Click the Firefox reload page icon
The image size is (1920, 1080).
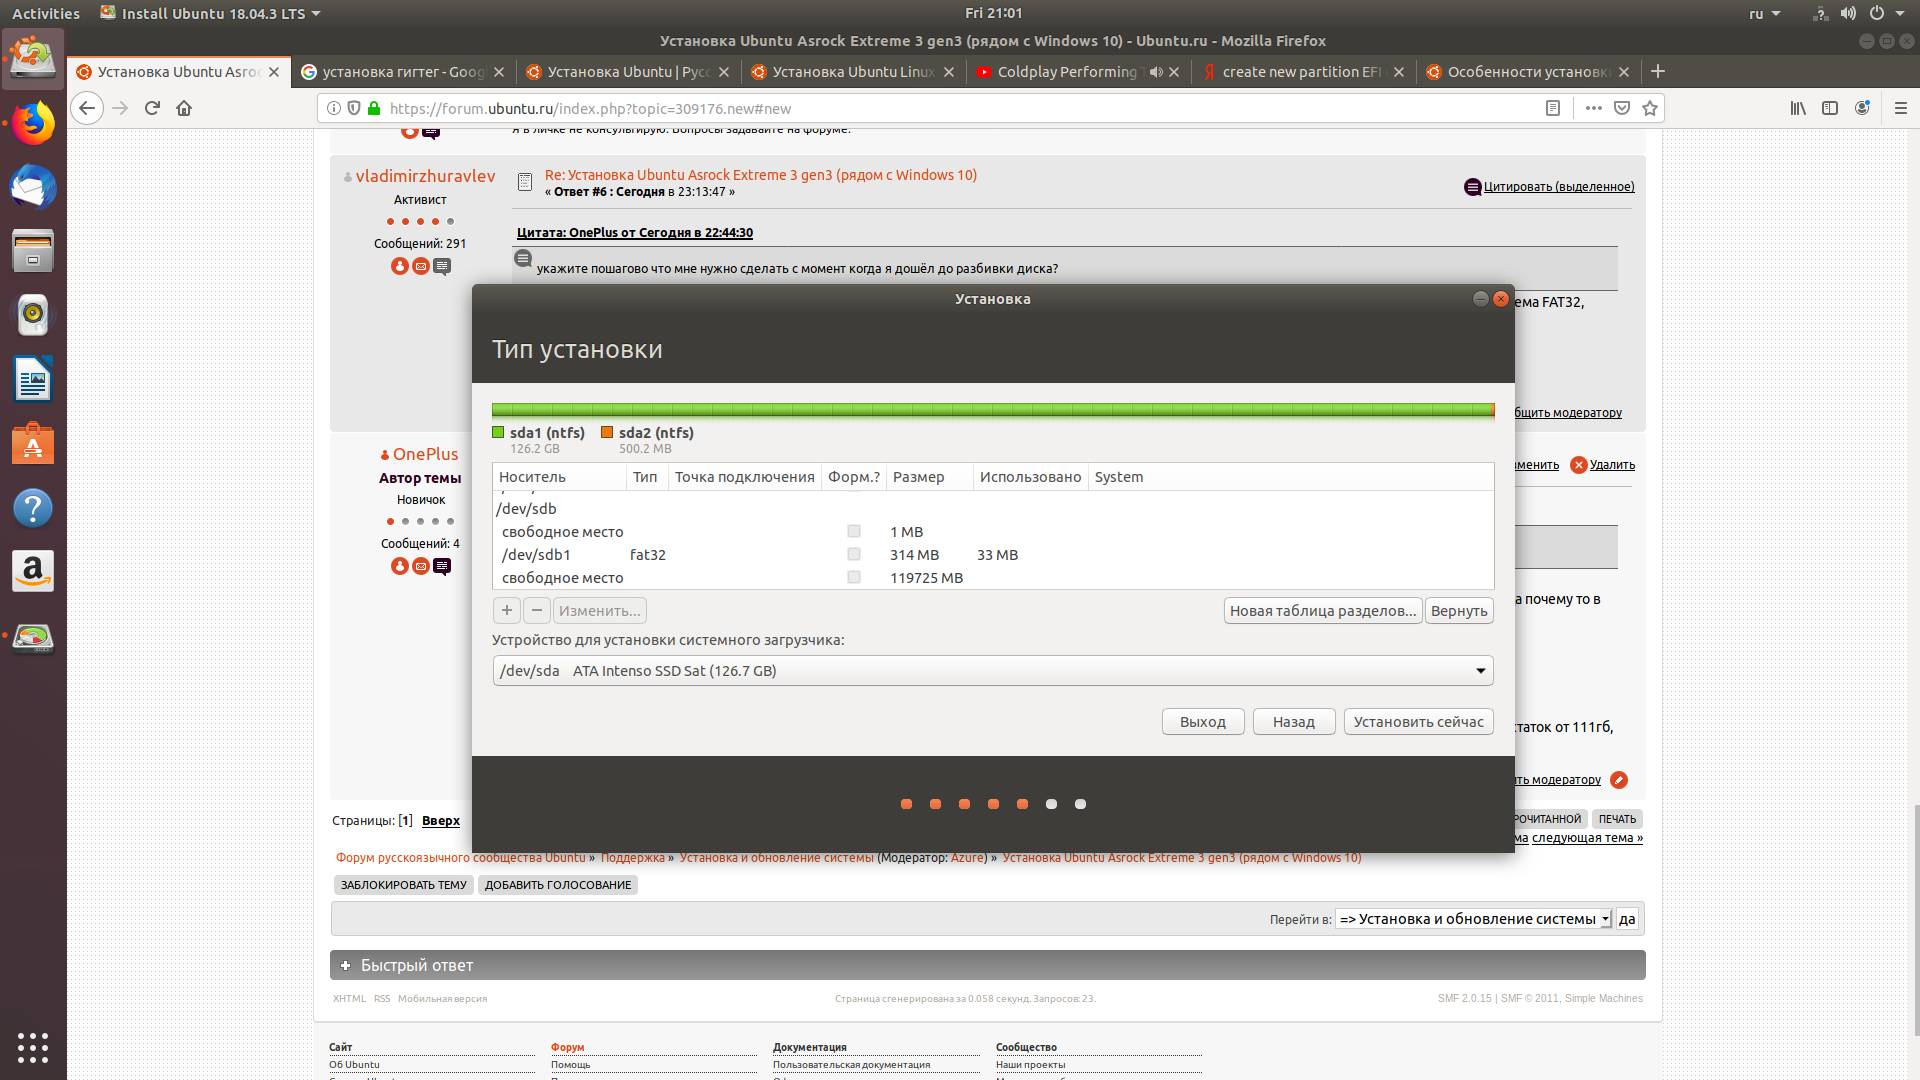[x=152, y=108]
